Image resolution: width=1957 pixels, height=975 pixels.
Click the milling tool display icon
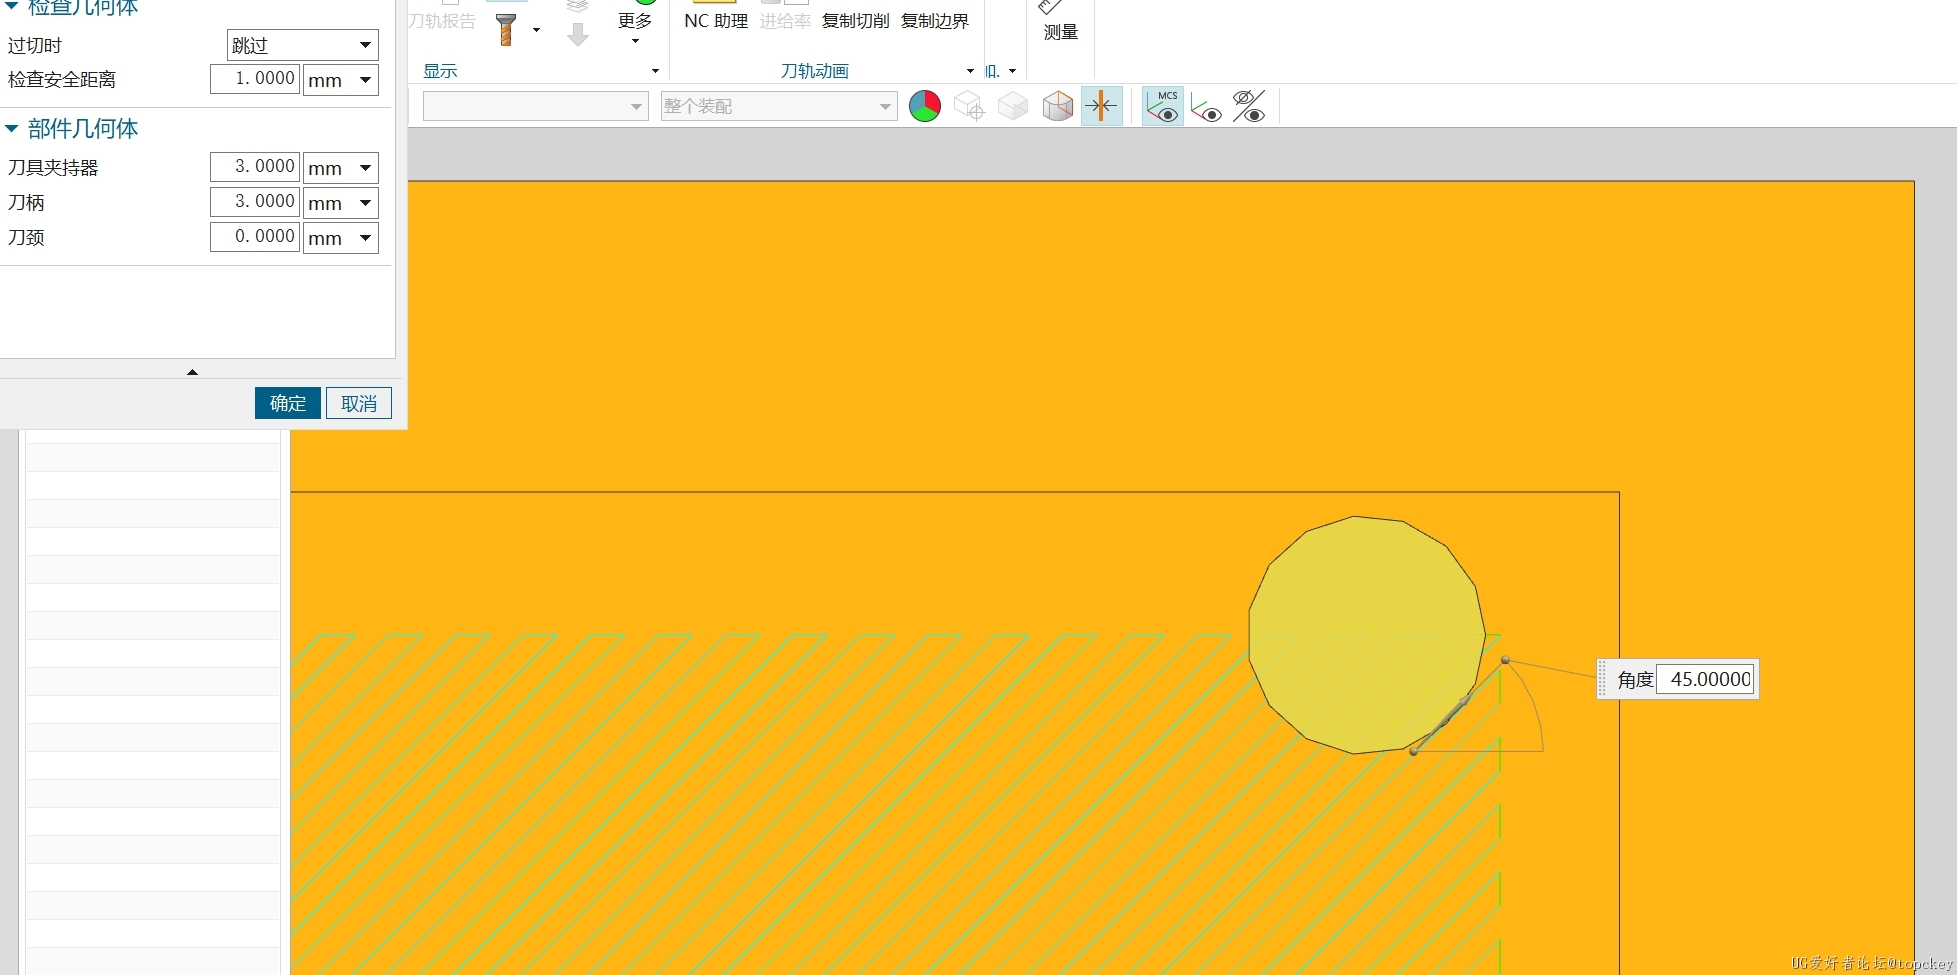pos(506,30)
